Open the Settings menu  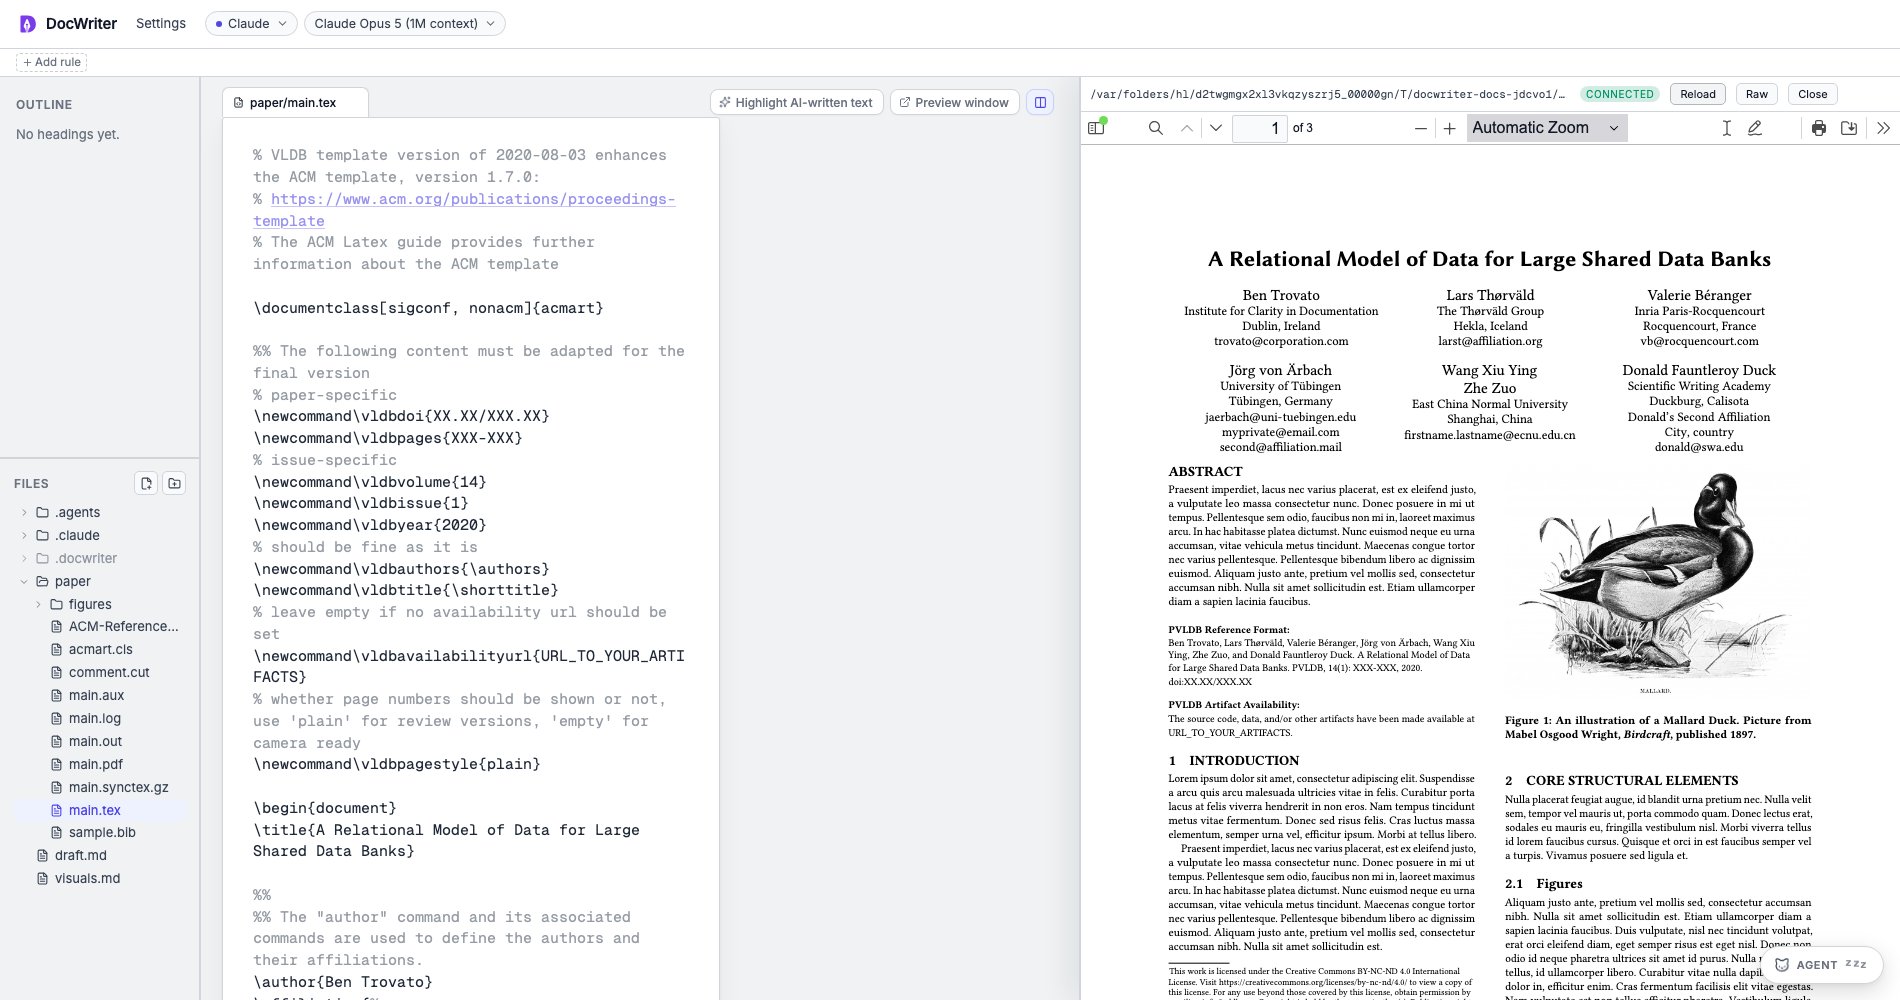[x=161, y=23]
